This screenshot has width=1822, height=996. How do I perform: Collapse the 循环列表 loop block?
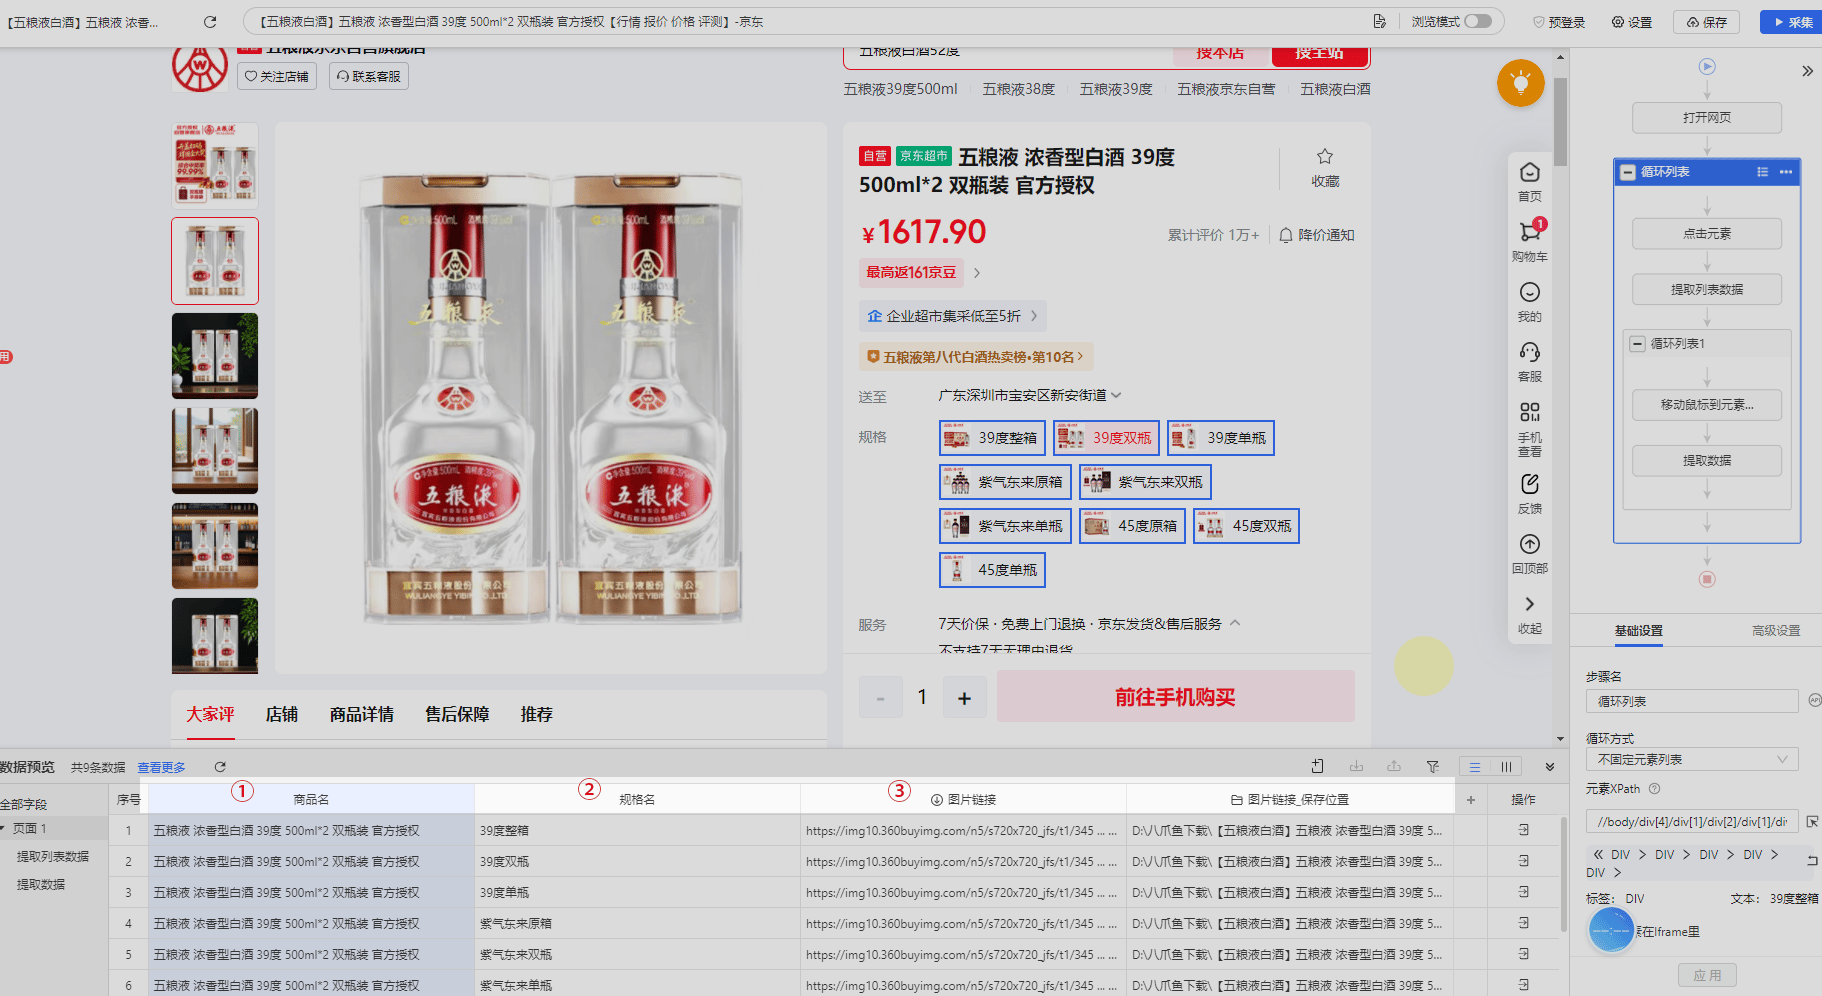1628,172
